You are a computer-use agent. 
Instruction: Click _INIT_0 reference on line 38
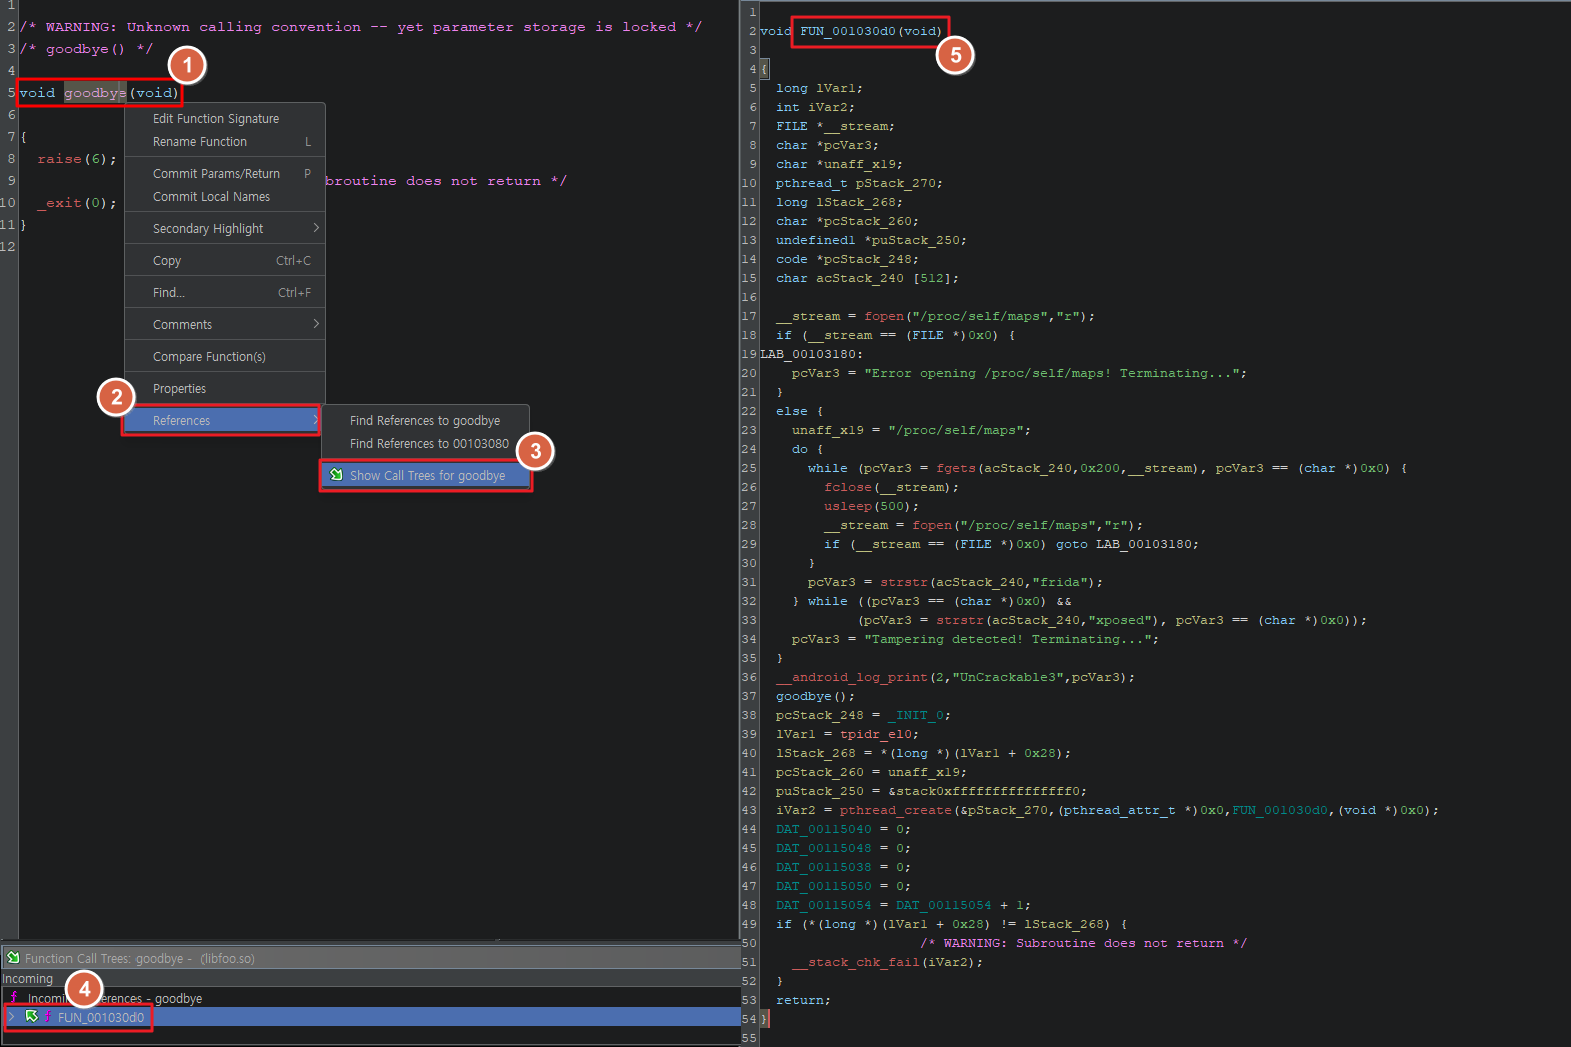(x=916, y=715)
